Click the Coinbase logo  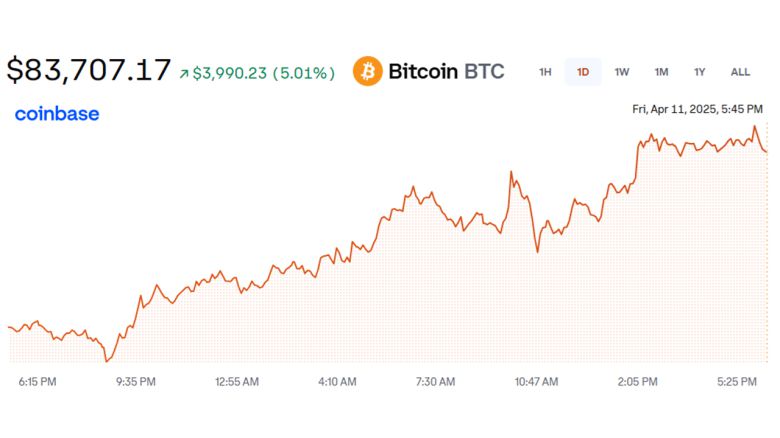tap(57, 114)
